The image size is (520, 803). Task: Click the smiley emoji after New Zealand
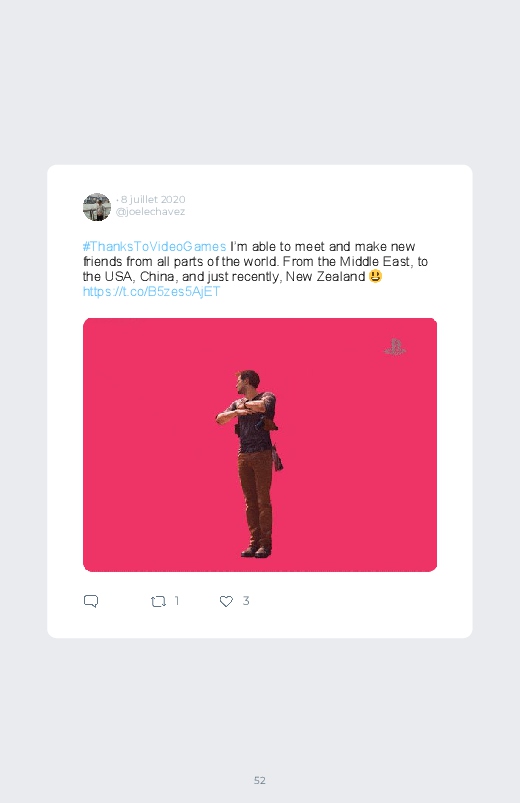(376, 276)
